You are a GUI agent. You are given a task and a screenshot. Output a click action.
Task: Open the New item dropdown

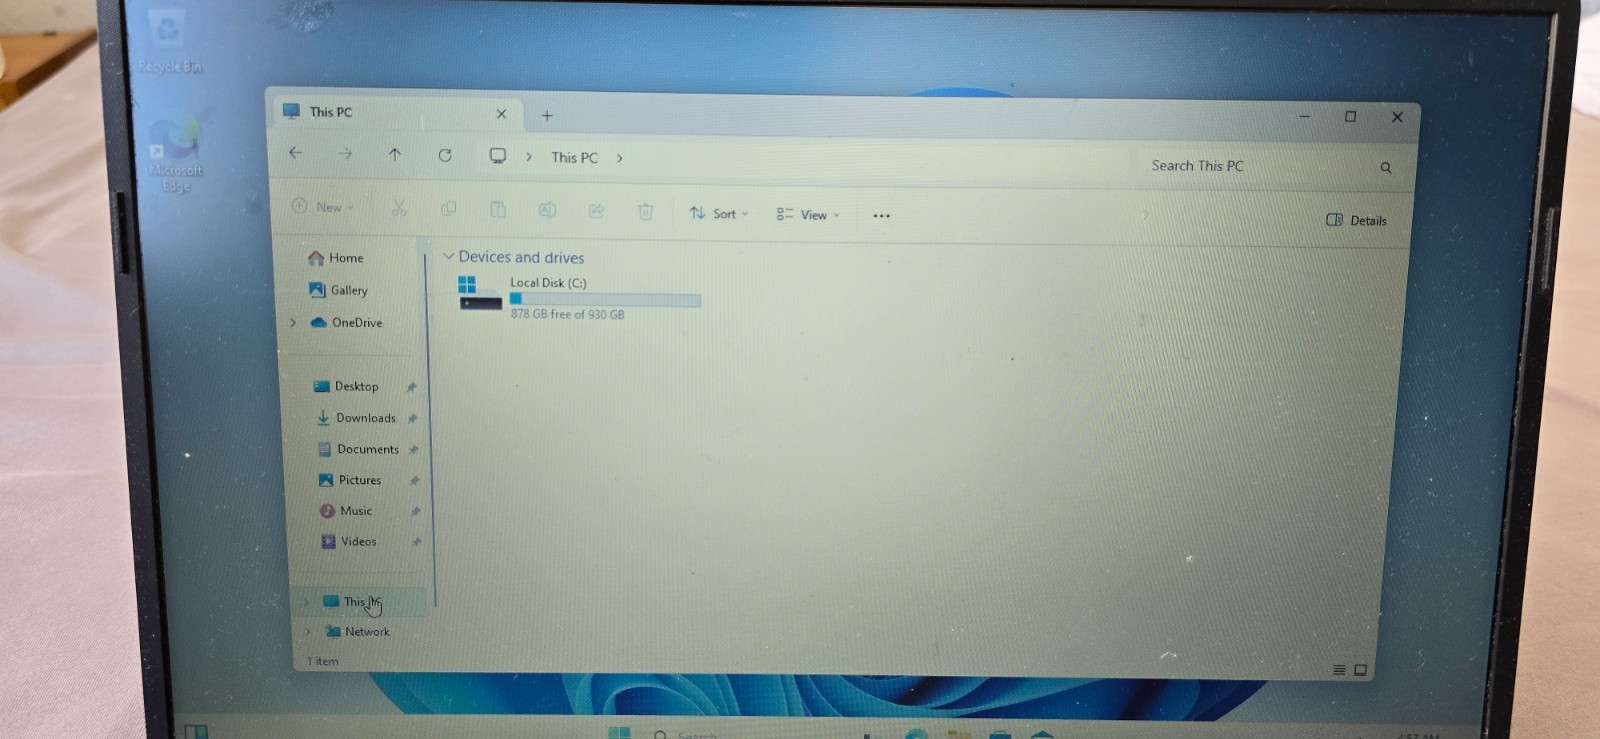[x=323, y=206]
